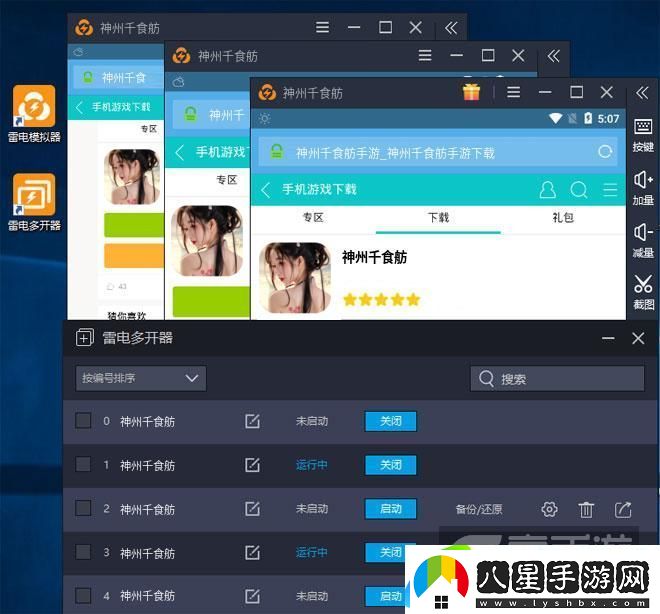The image size is (660, 614).
Task: Tick the checkbox for instance 2
Action: pyautogui.click(x=83, y=508)
